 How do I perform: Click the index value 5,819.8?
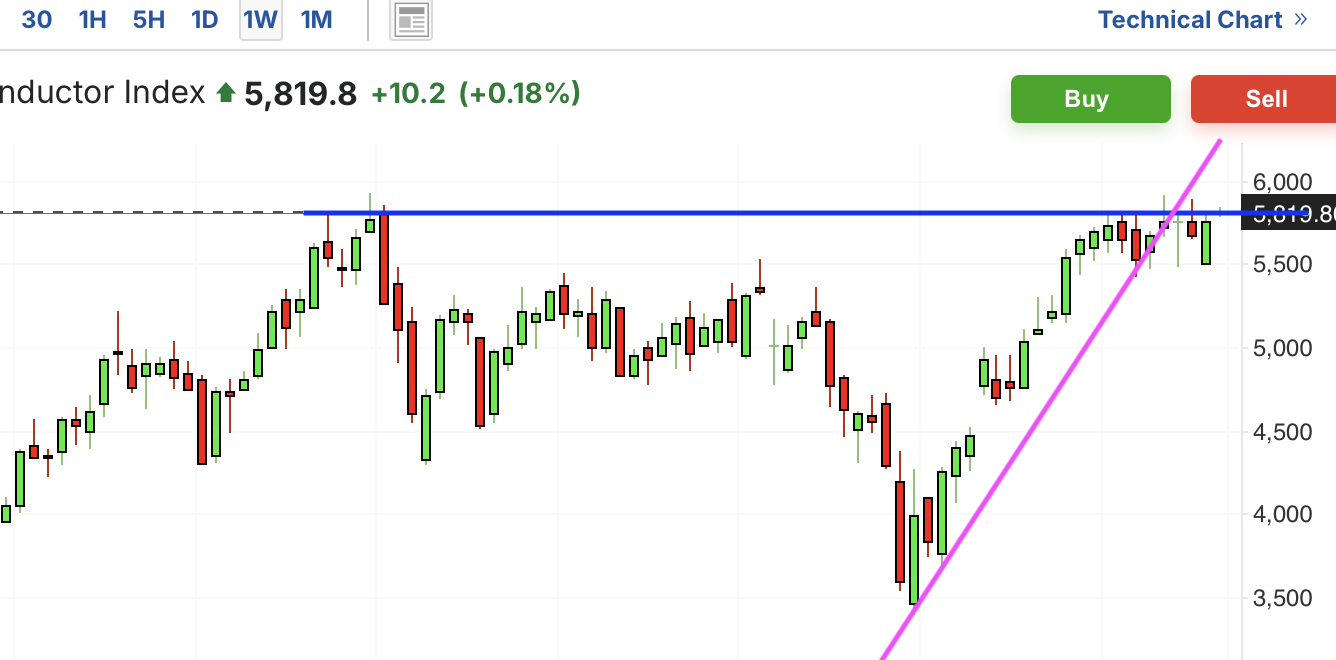coord(301,94)
